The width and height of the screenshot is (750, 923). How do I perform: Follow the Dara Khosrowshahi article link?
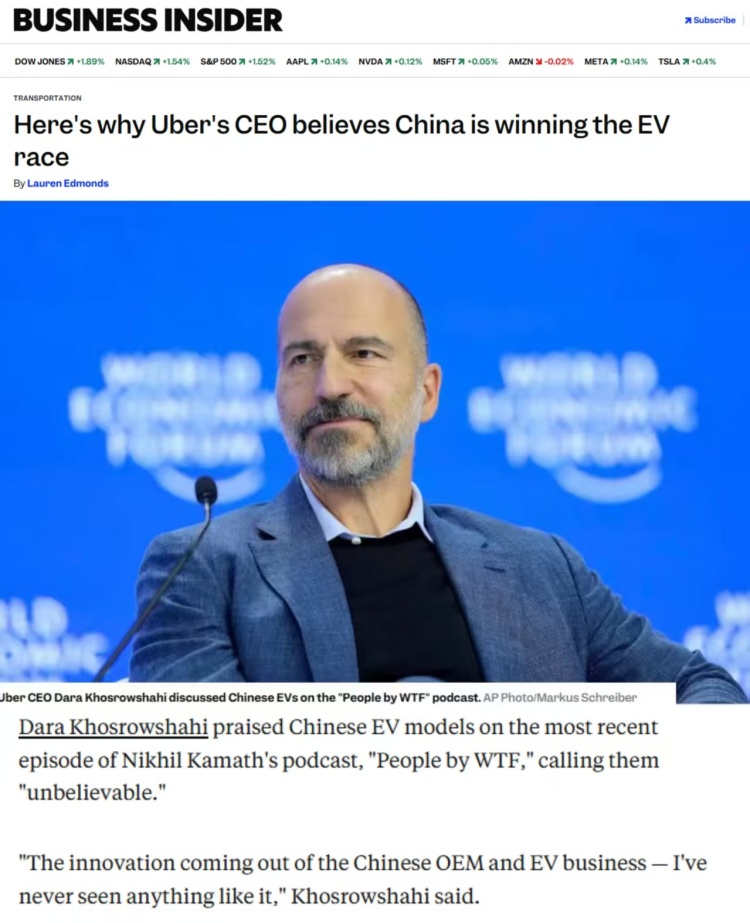pos(112,726)
